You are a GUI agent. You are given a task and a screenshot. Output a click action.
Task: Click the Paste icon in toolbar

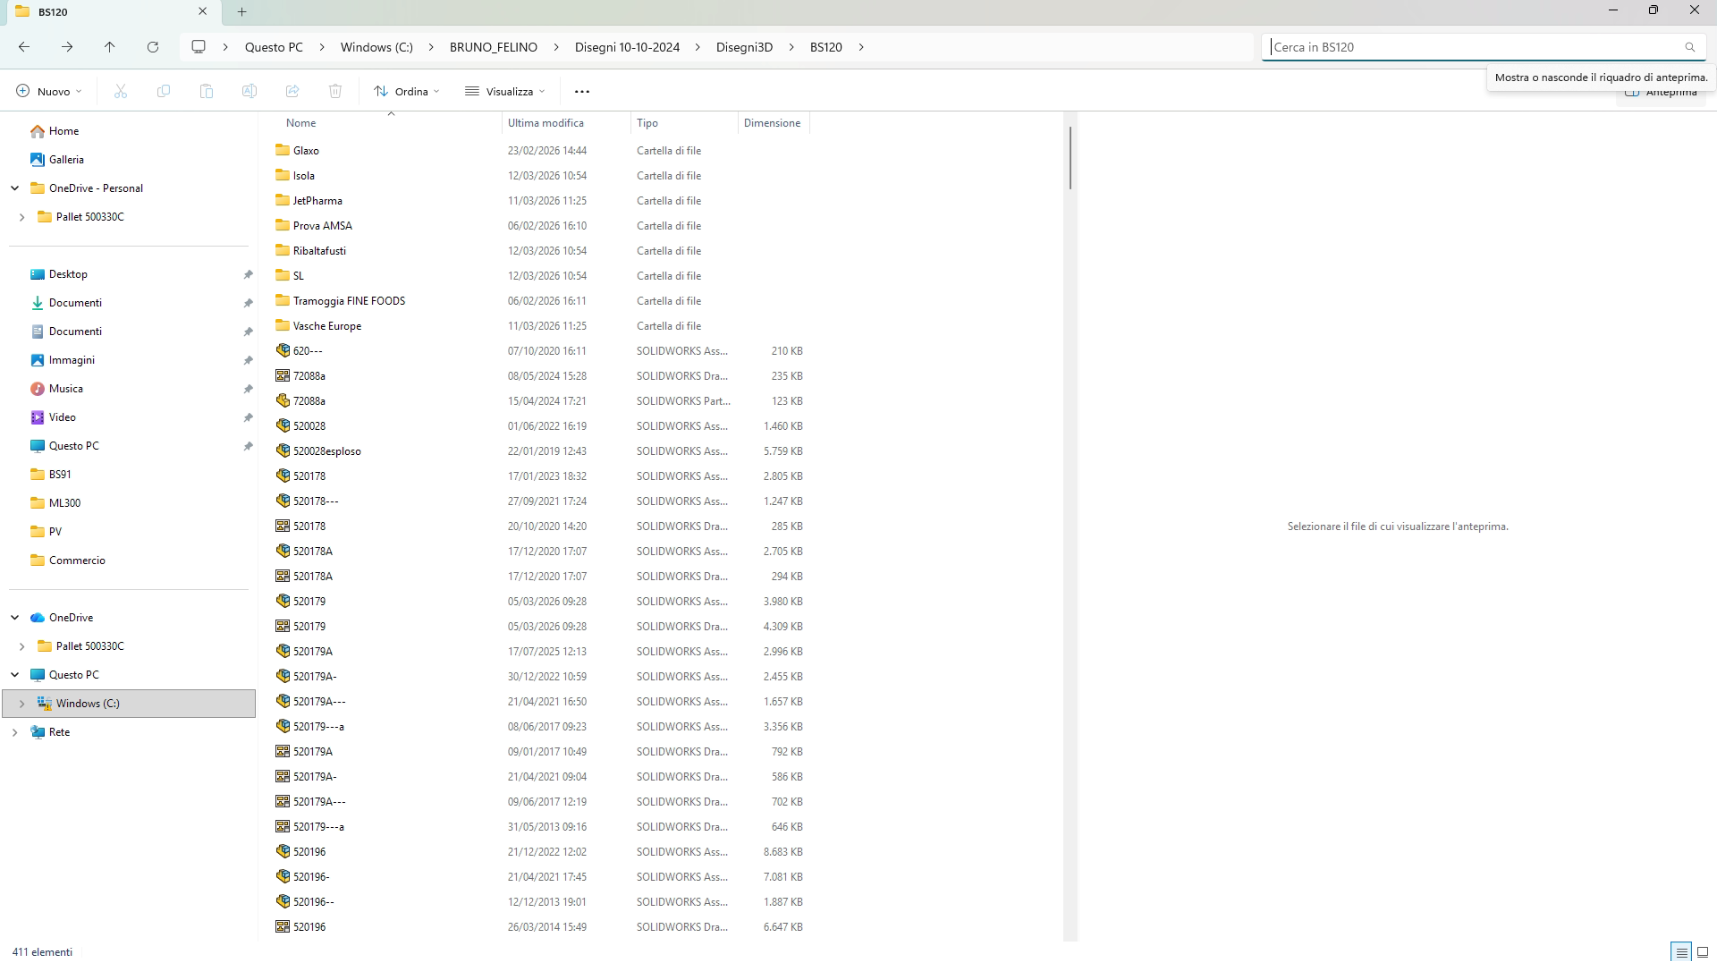tap(207, 91)
